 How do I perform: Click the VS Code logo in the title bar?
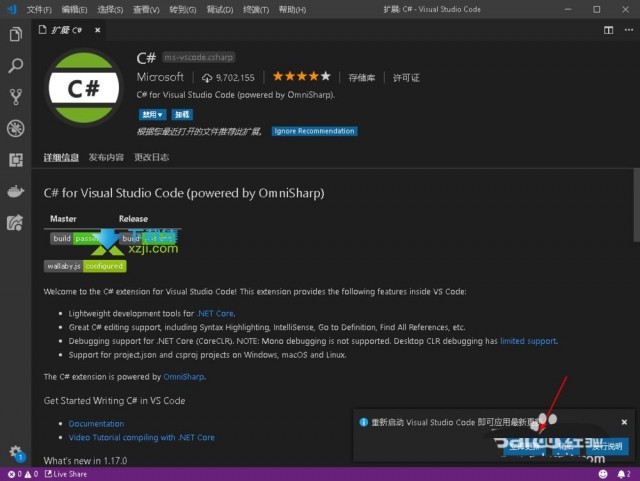(12, 9)
